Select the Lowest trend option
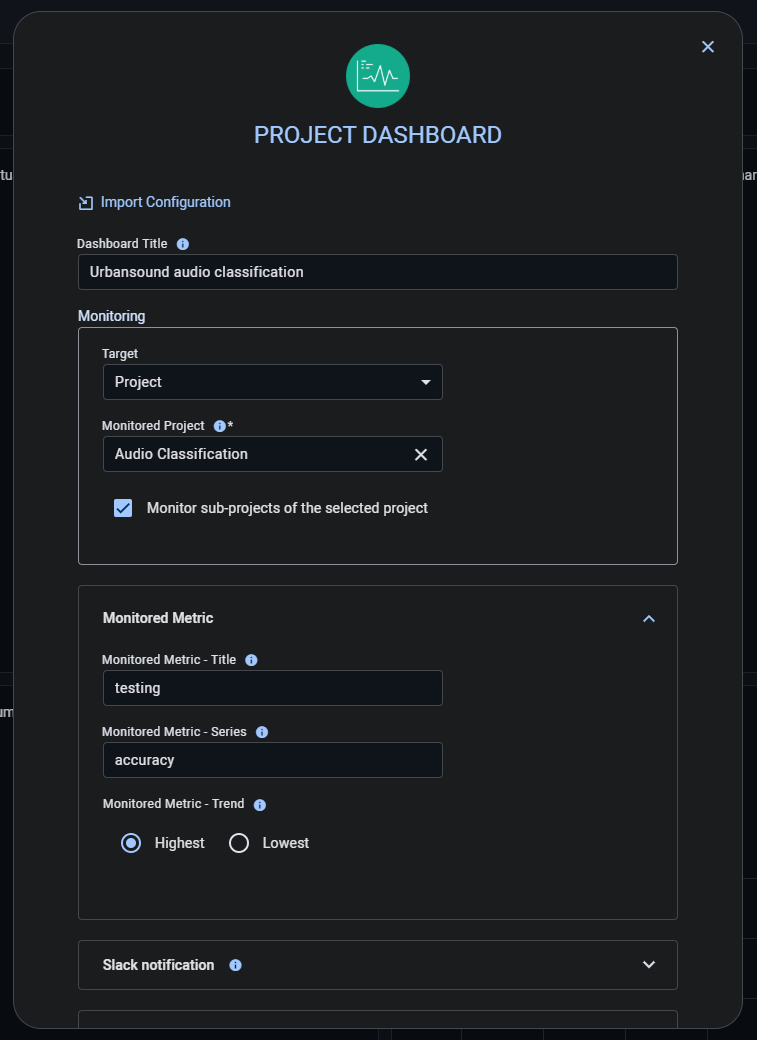The width and height of the screenshot is (757, 1040). point(239,843)
